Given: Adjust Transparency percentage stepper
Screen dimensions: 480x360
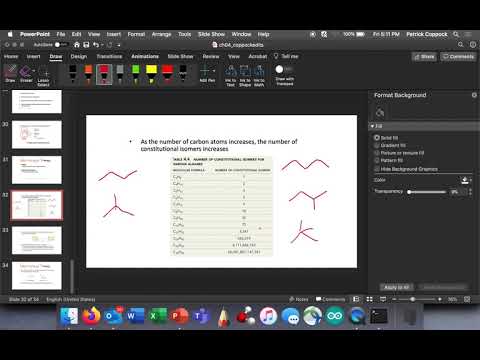Looking at the screenshot, I should pyautogui.click(x=470, y=192).
